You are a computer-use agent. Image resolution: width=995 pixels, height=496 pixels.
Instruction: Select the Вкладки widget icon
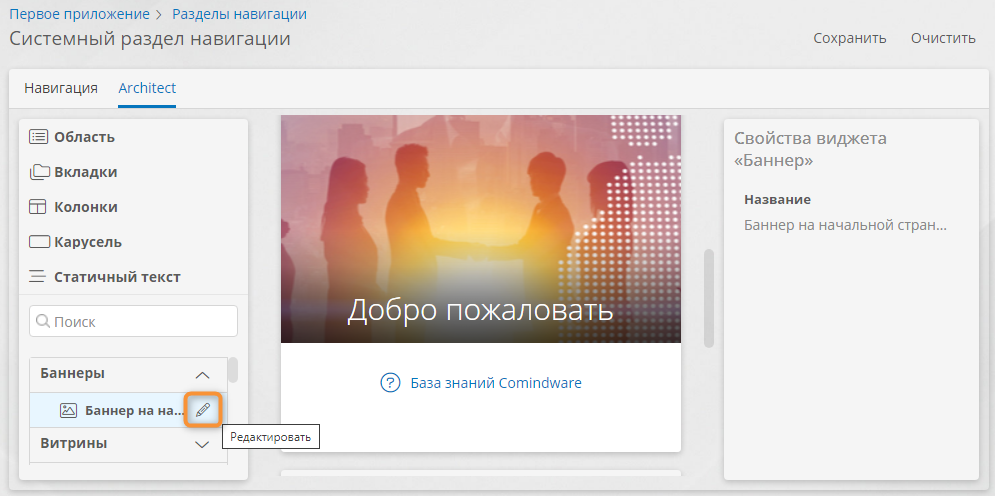click(39, 172)
